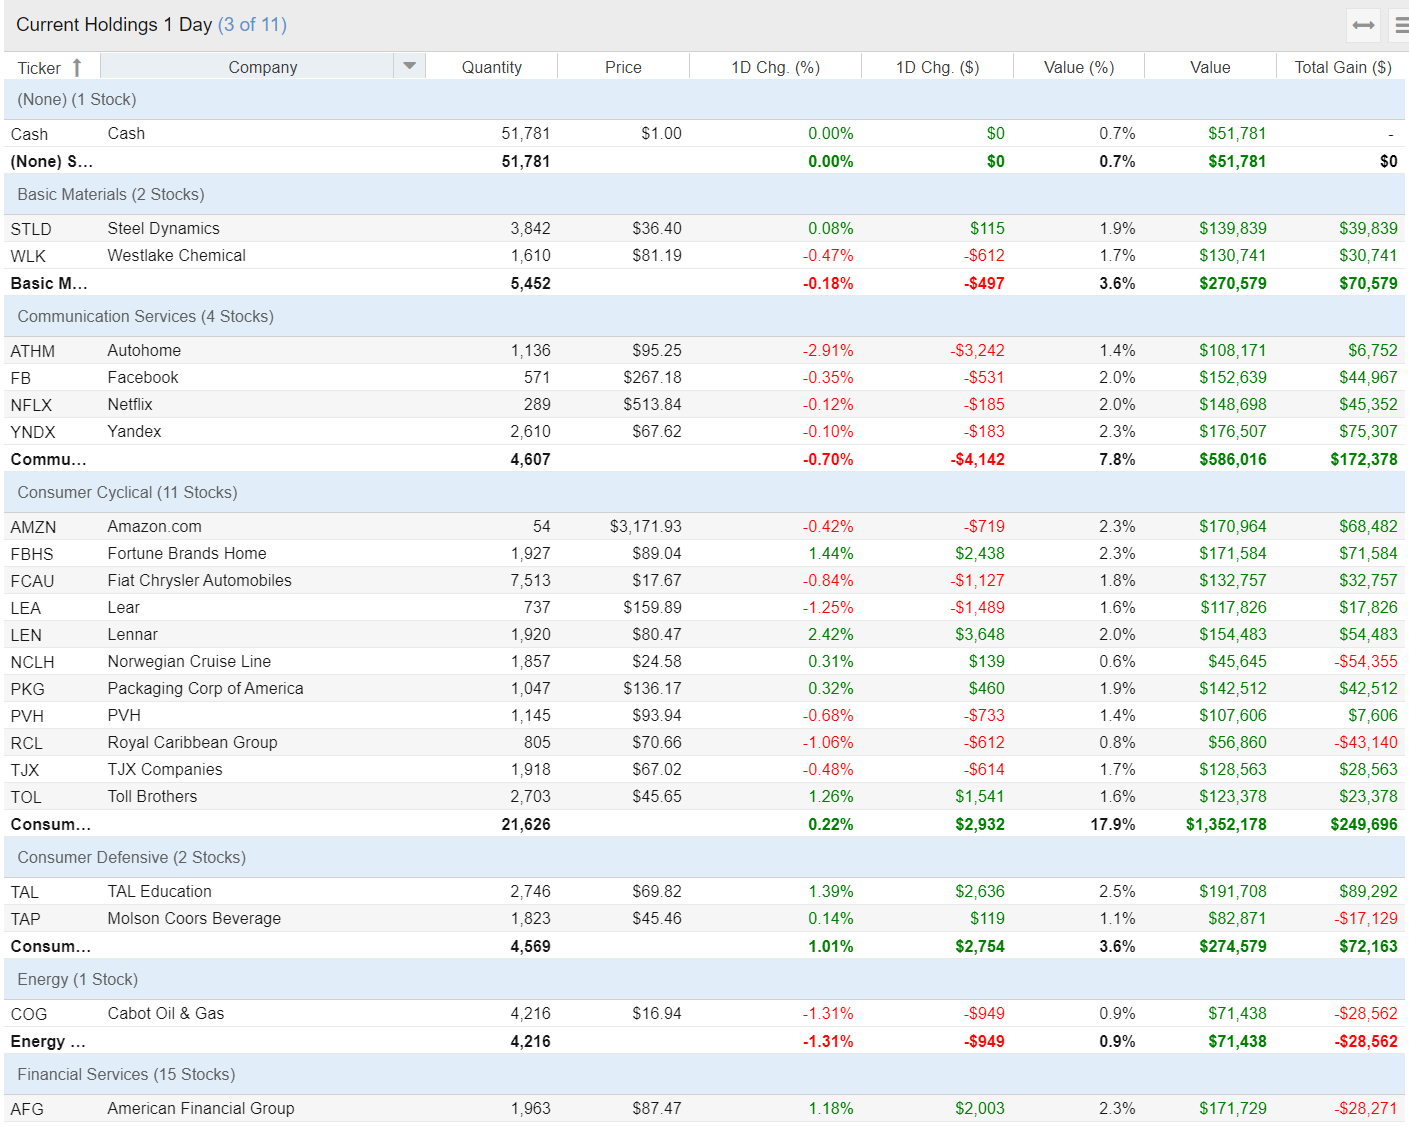Select the YNDX ticker
1409x1126 pixels.
point(33,432)
